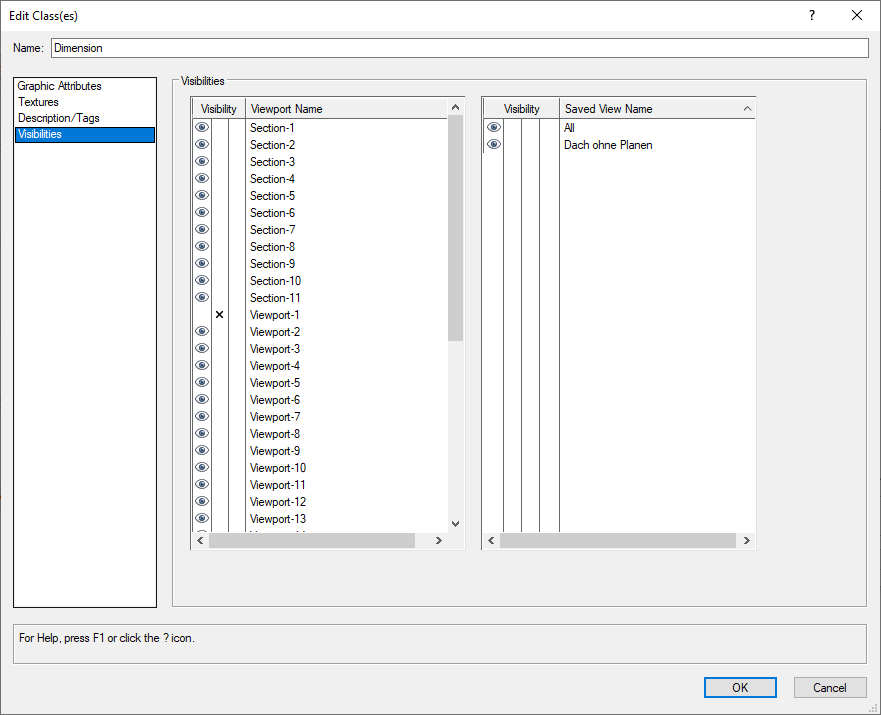Toggle visibility eye for saved view All
881x715 pixels.
click(x=492, y=127)
